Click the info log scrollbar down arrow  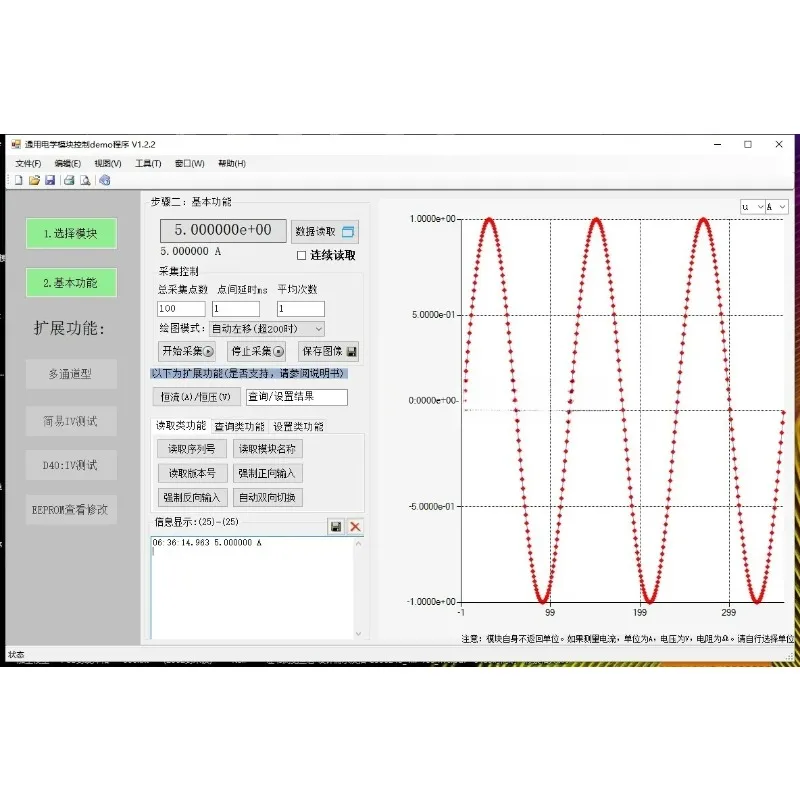pos(359,634)
